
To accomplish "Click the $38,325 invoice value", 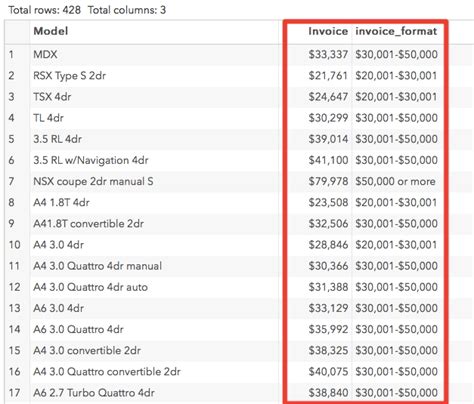I will coord(328,350).
